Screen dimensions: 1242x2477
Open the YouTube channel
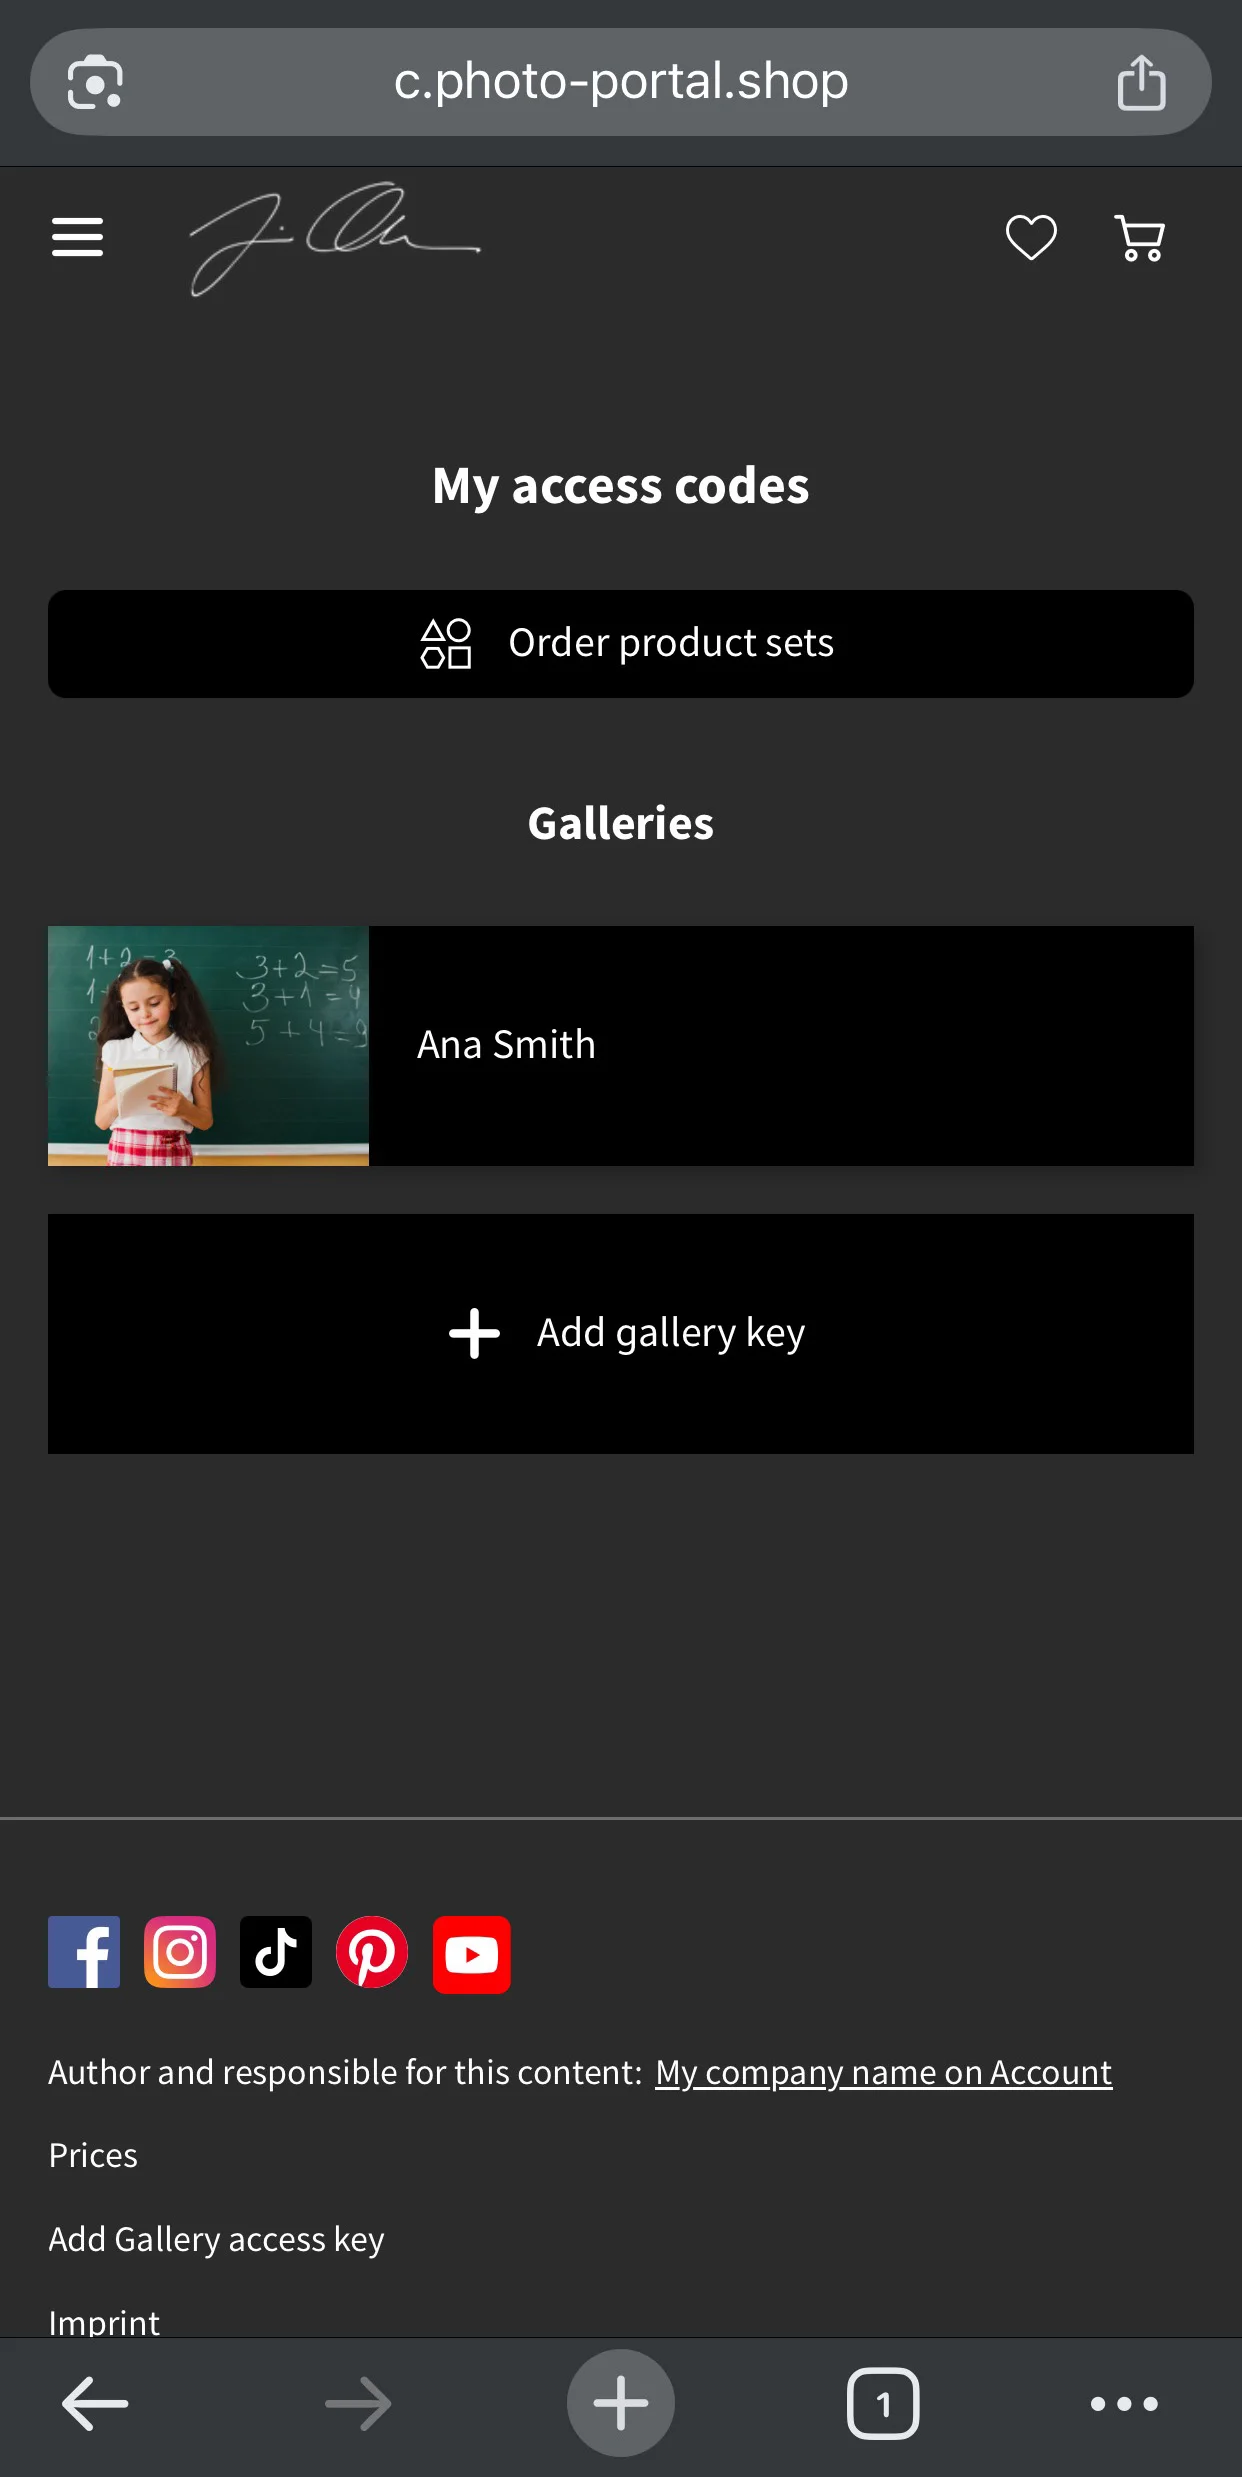coord(471,1954)
